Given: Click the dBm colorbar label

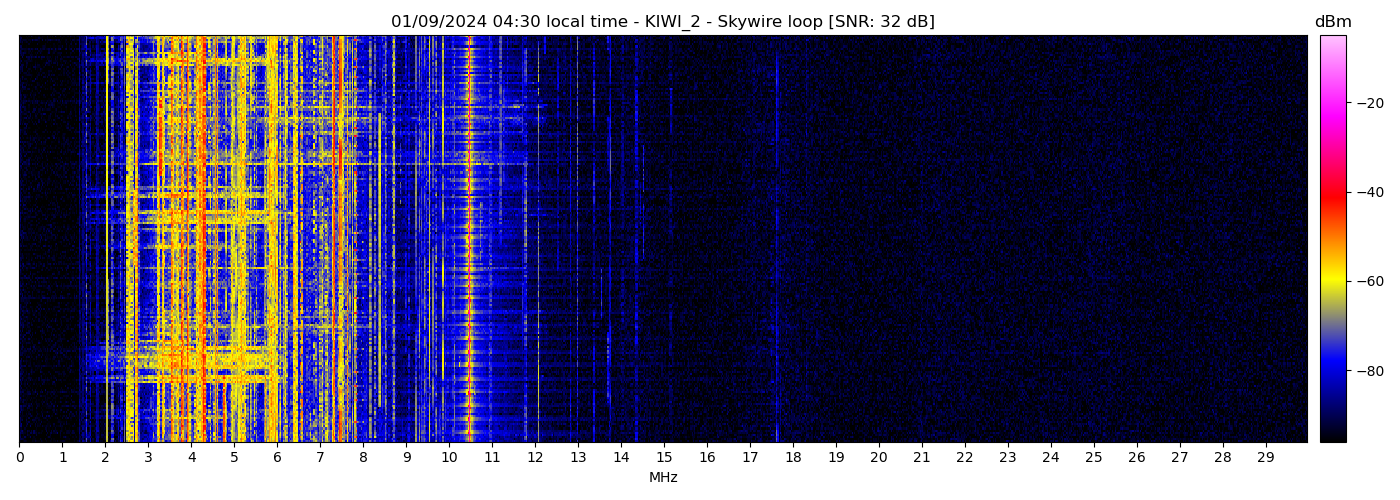Looking at the screenshot, I should (x=1332, y=22).
